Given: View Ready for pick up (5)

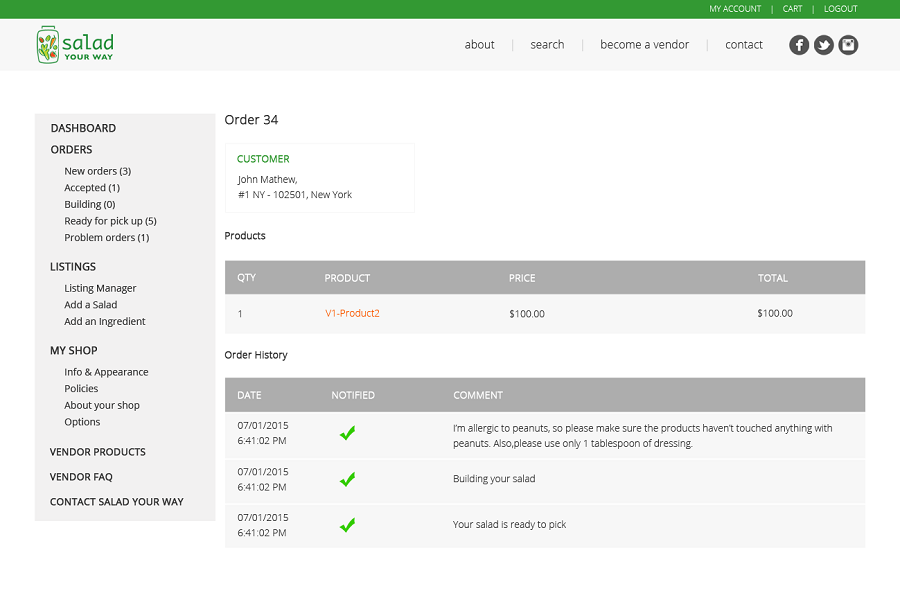Looking at the screenshot, I should (x=110, y=221).
